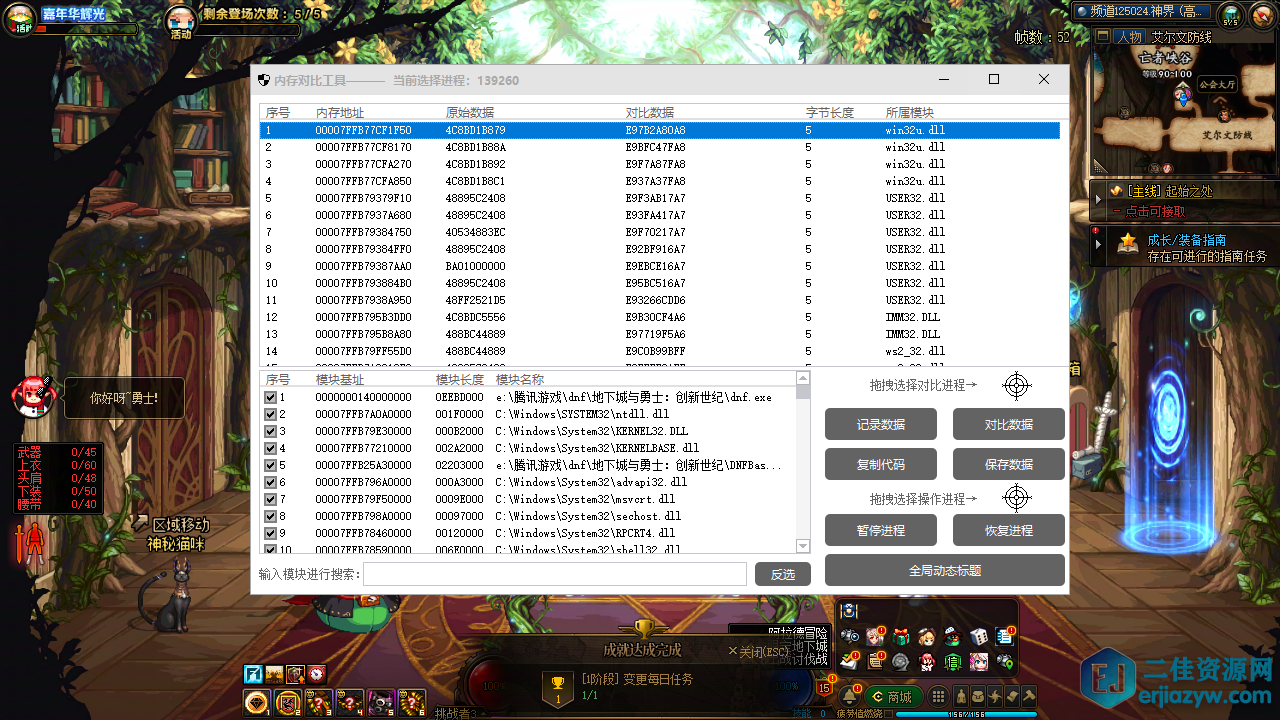Click the notification bell icon
Viewport: 1280px width, 720px height.
click(x=849, y=696)
